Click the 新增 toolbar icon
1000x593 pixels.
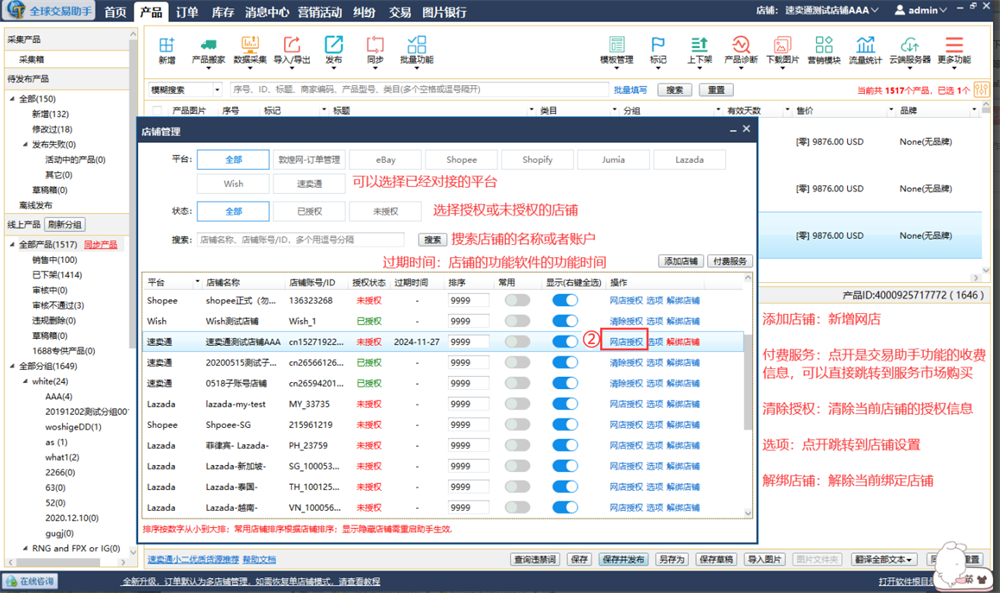pyautogui.click(x=166, y=45)
